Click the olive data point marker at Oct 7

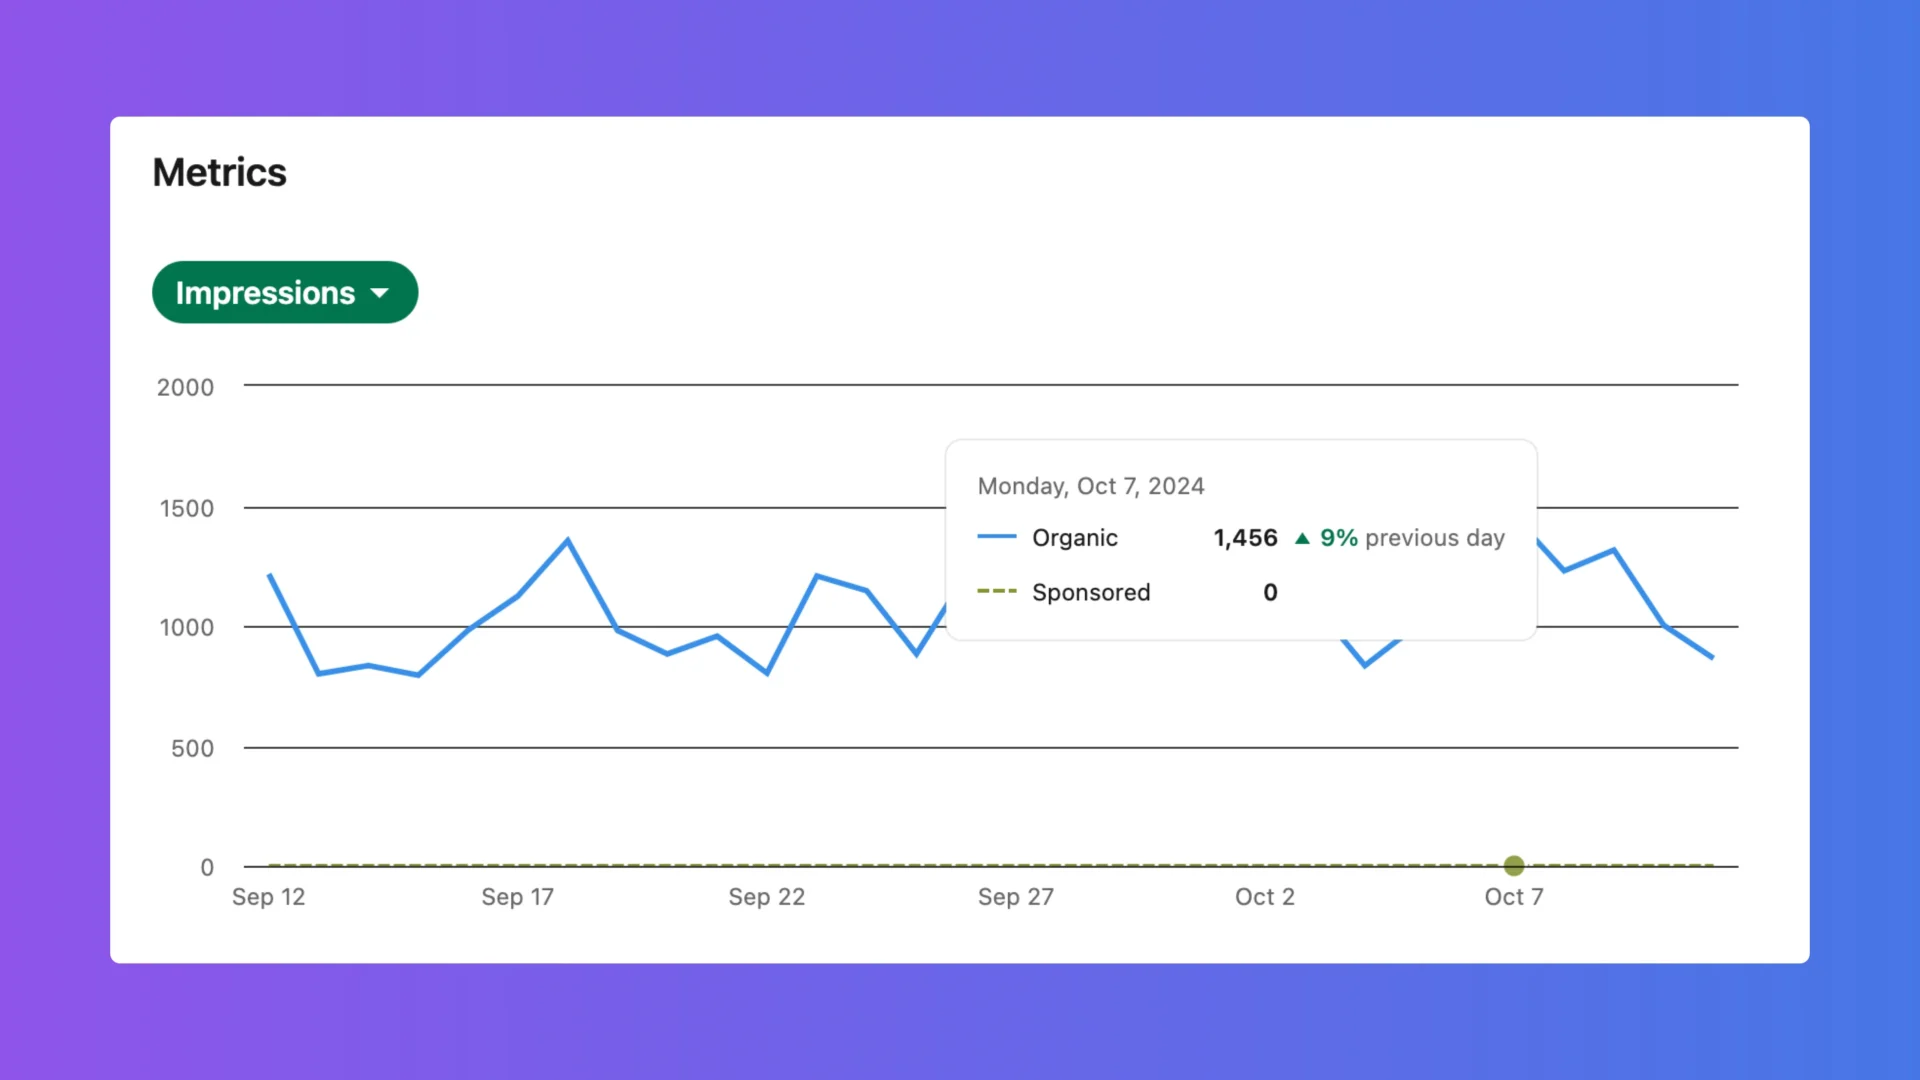[1514, 865]
